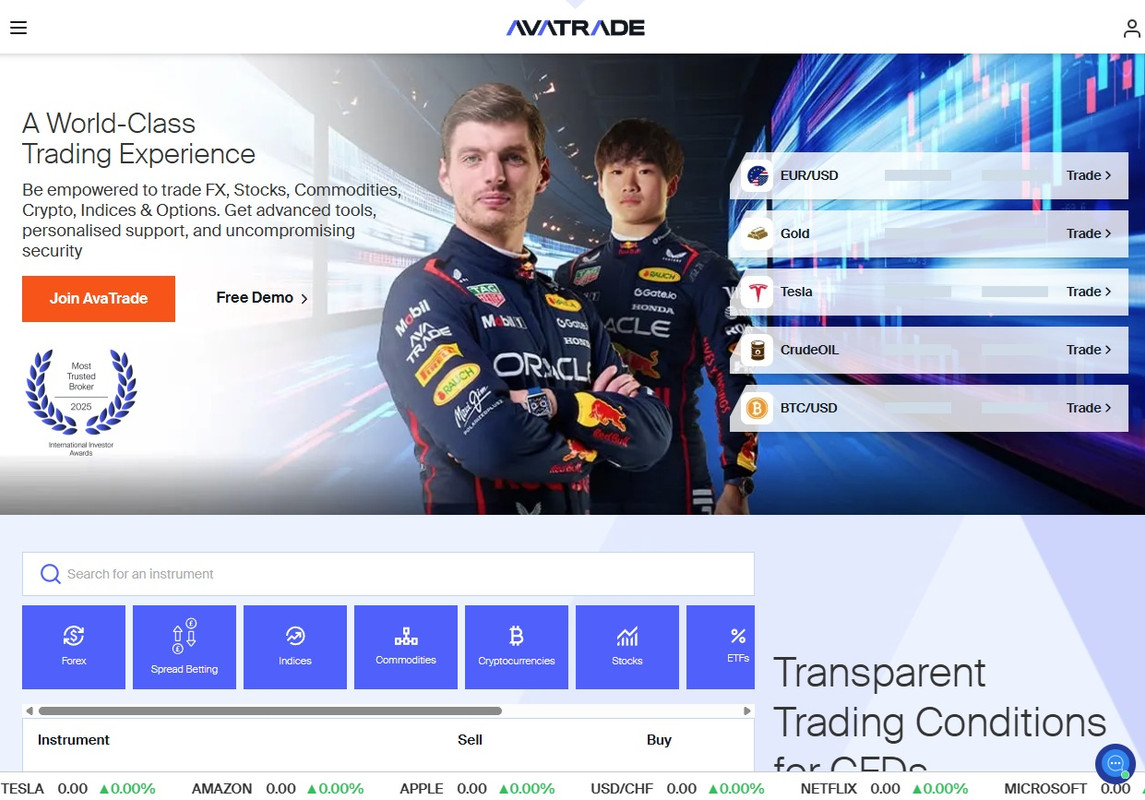Click TESLA in the ticker bar

pos(22,789)
